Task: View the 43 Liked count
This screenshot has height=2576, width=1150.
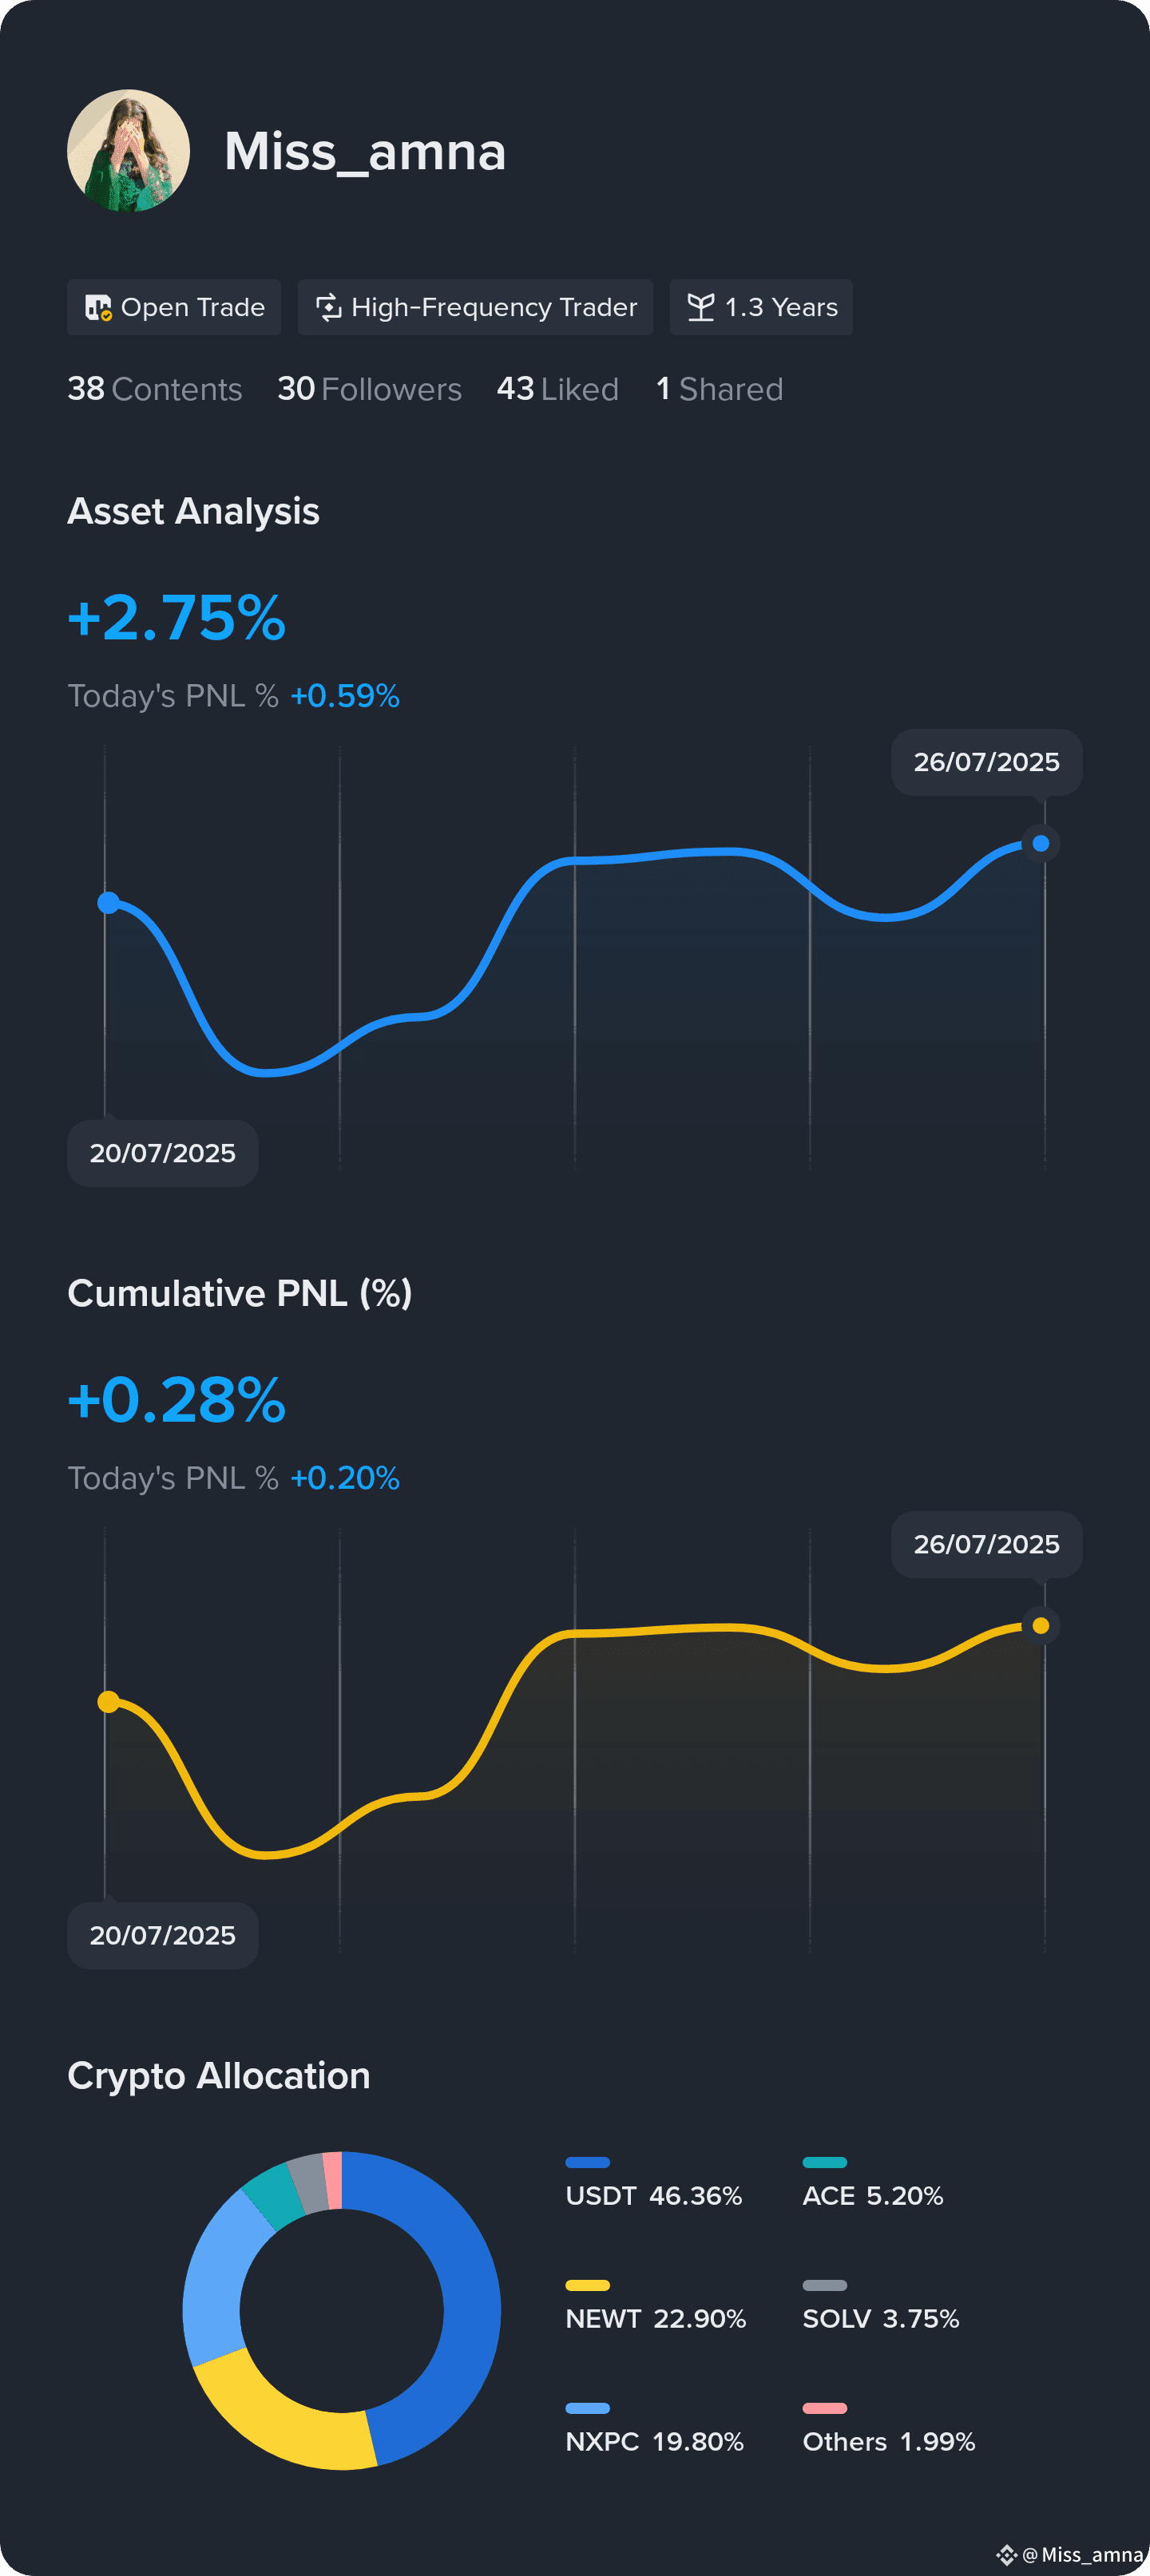Action: (557, 389)
